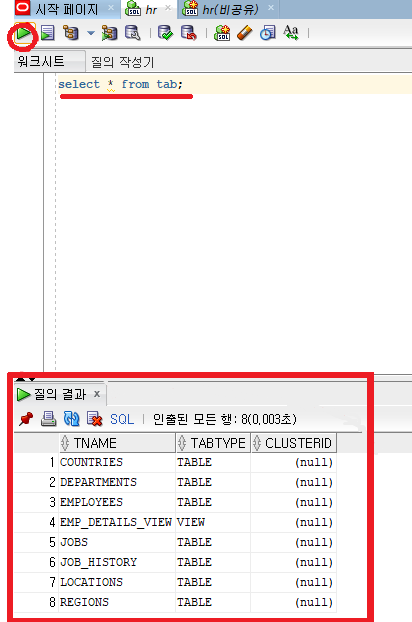The width and height of the screenshot is (412, 622).
Task: Sort by TNAME column header
Action: [x=117, y=443]
